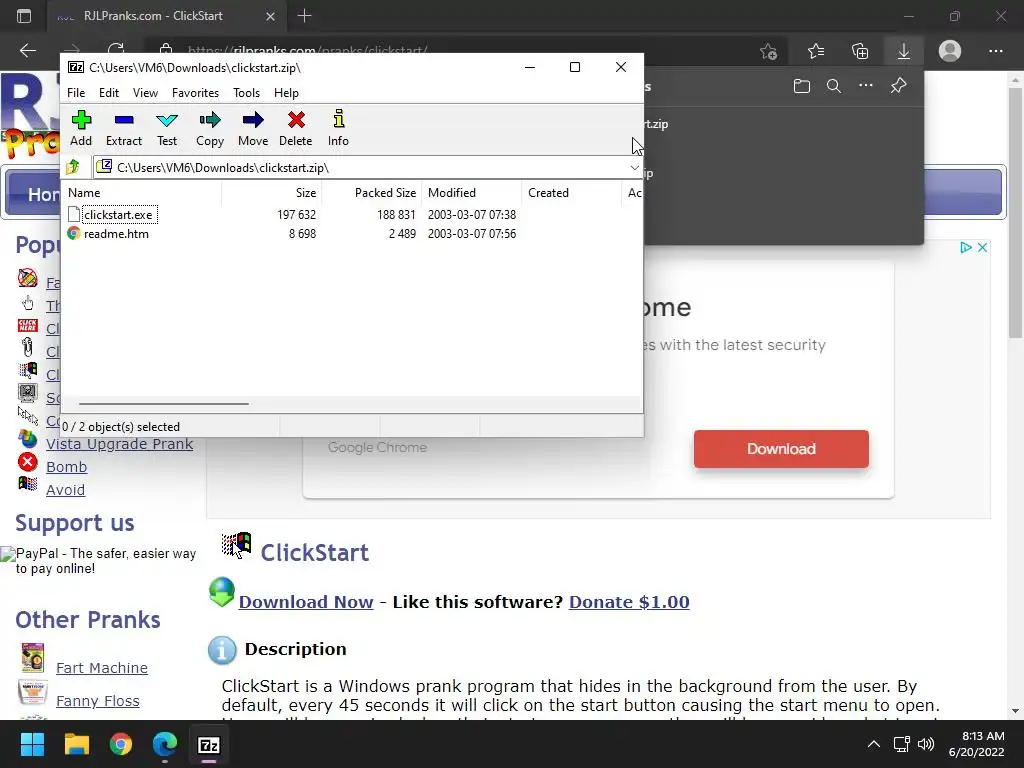Open the Fart Machine link
Viewport: 1024px width, 768px height.
coord(102,667)
